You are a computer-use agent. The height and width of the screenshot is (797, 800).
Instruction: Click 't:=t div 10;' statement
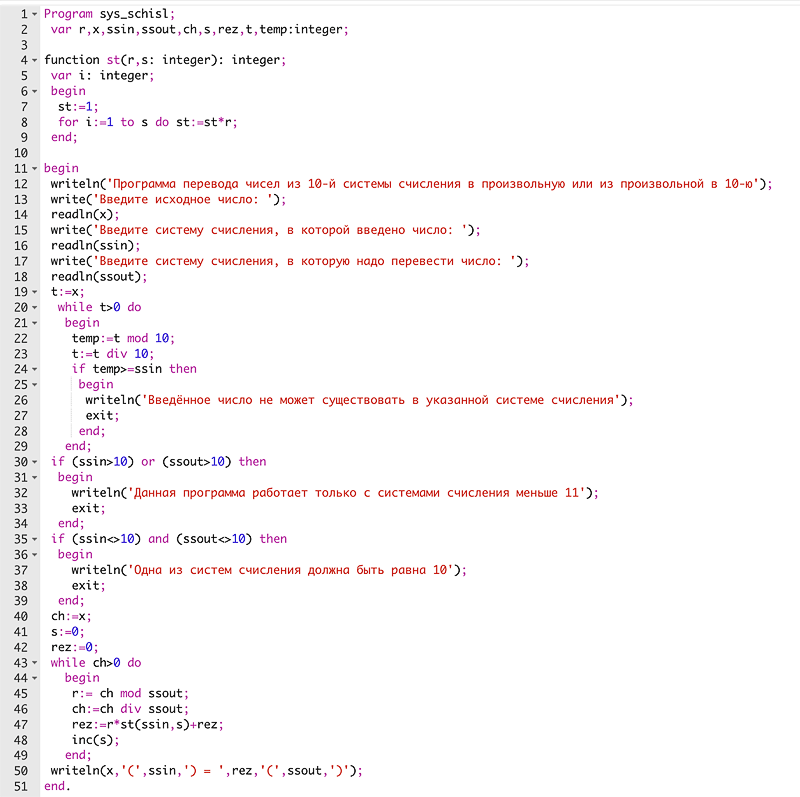click(x=113, y=354)
